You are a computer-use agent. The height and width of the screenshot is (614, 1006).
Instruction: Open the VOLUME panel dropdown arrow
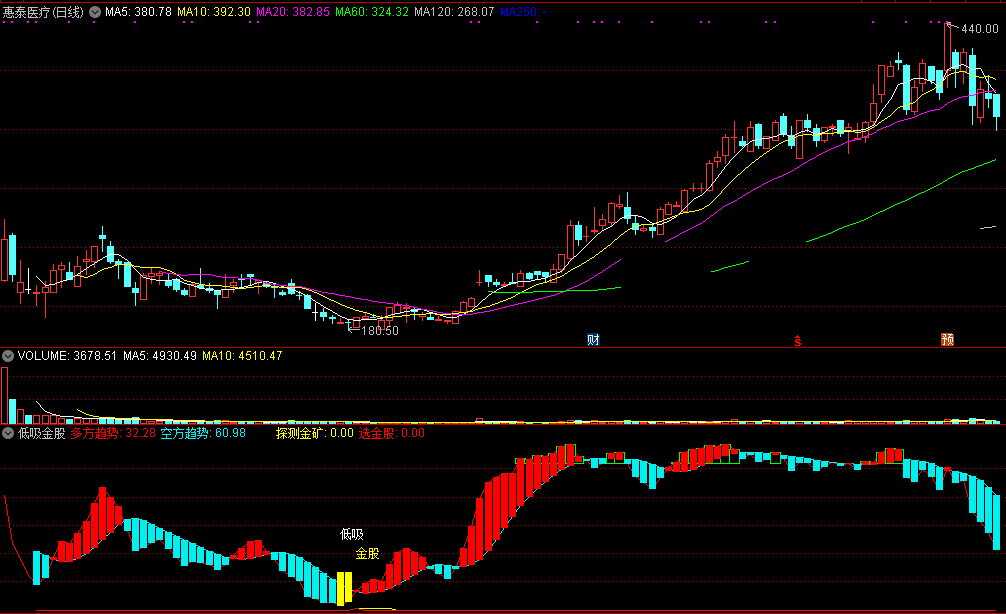pyautogui.click(x=8, y=355)
